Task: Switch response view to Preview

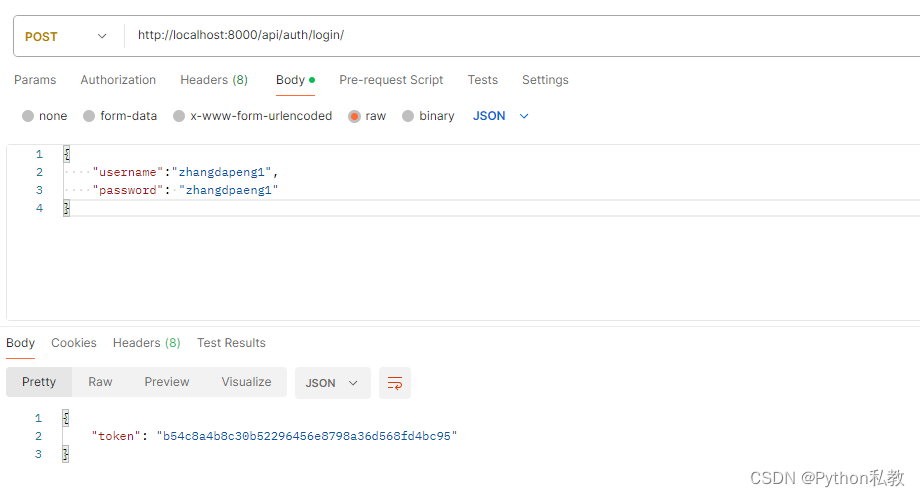Action: pyautogui.click(x=167, y=382)
